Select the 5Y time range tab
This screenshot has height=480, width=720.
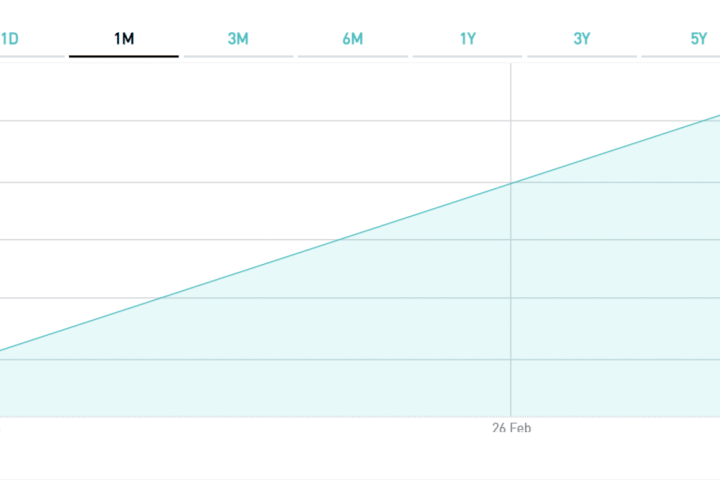(x=698, y=39)
